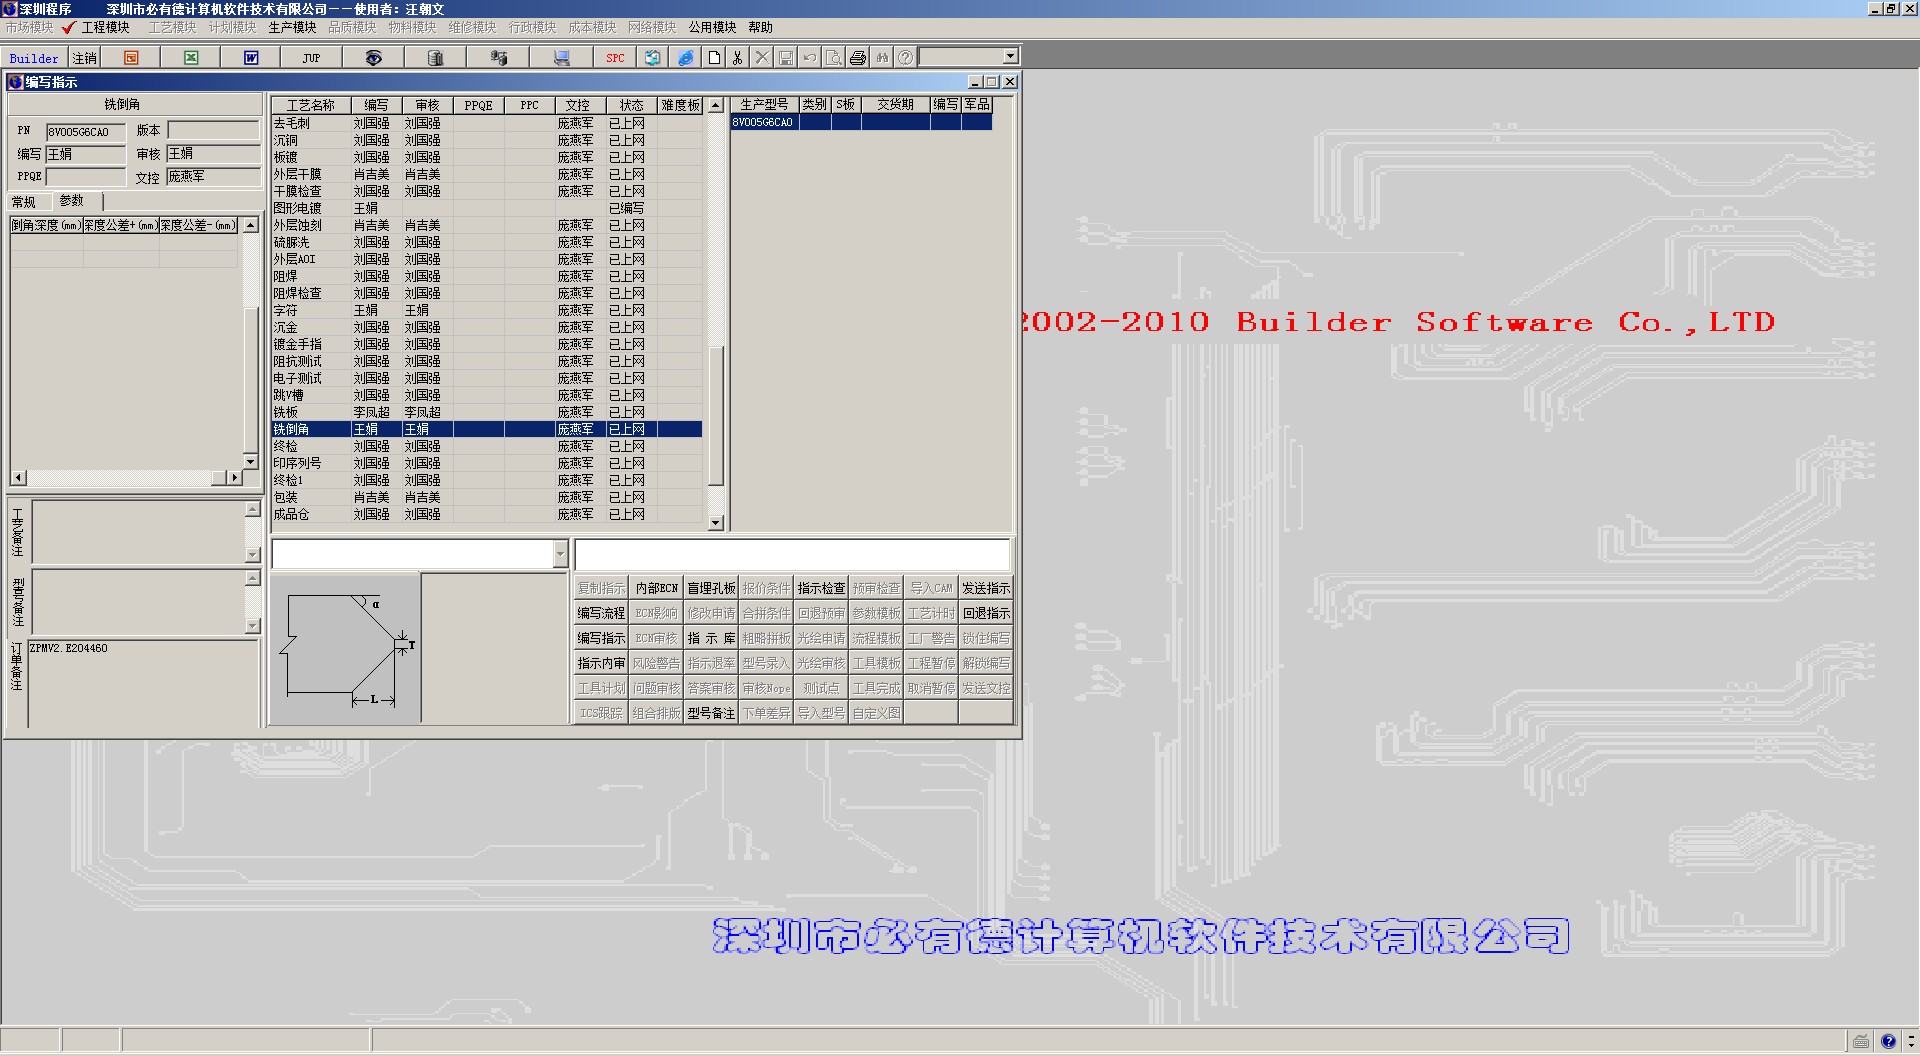1920x1056 pixels.
Task: Click the printer icon in toolbar
Action: click(x=858, y=58)
